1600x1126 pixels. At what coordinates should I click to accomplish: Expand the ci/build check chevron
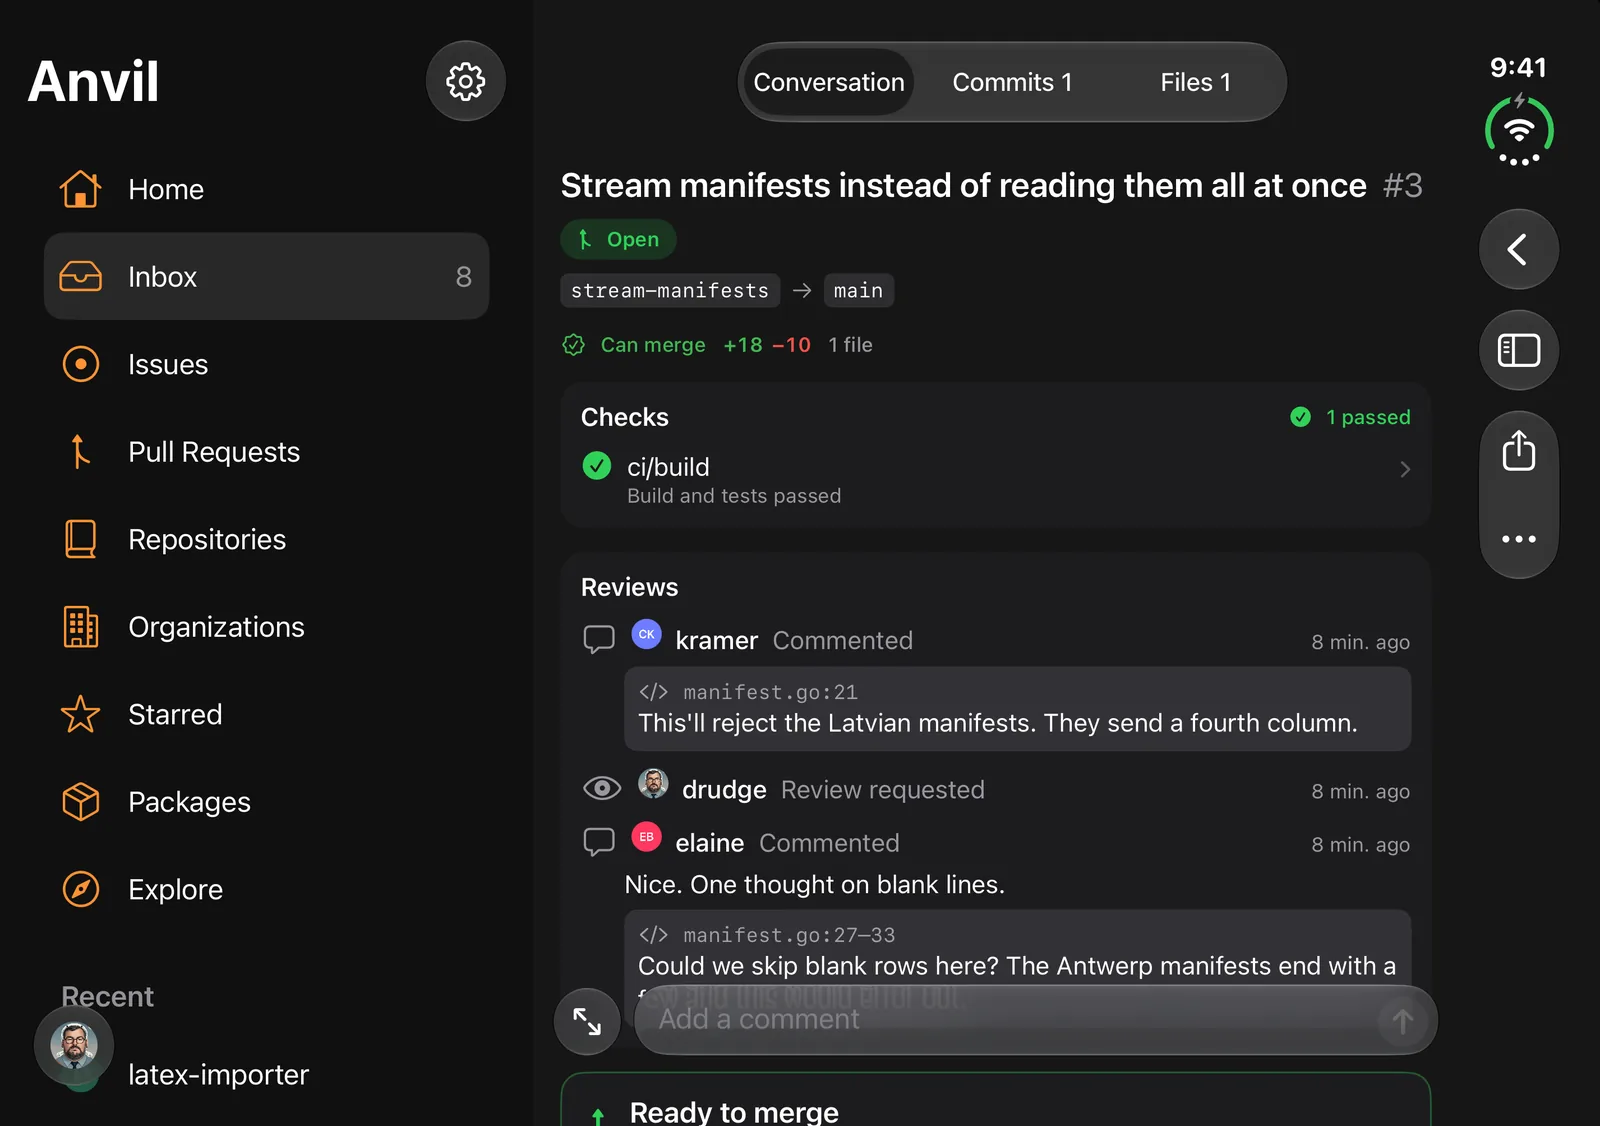[x=1404, y=469]
